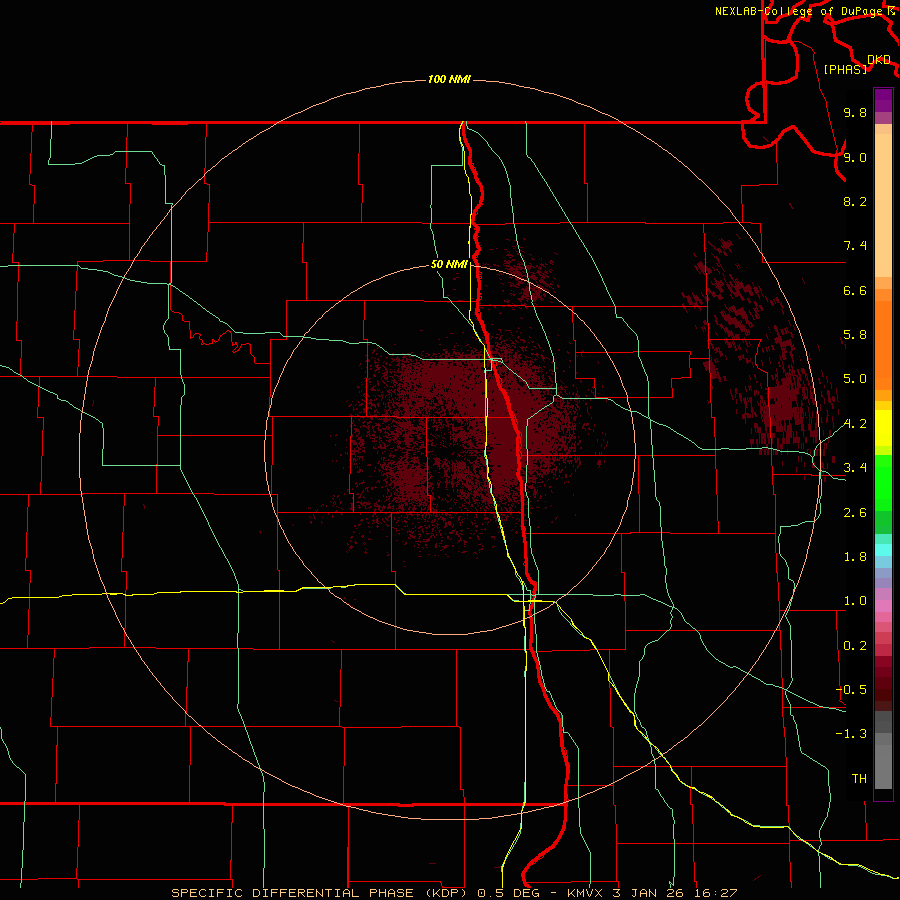Click the 4.2 scale label

855,424
